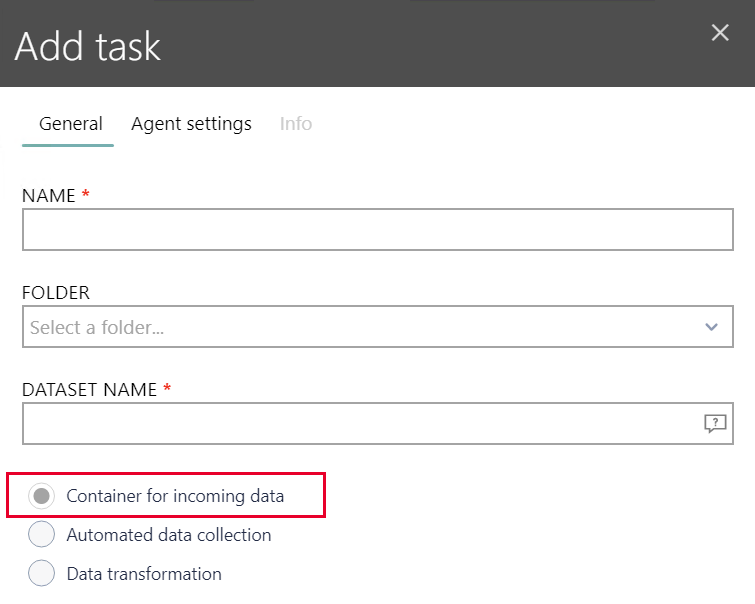
Task: Select the Container for incoming data radio button
Action: 42,496
